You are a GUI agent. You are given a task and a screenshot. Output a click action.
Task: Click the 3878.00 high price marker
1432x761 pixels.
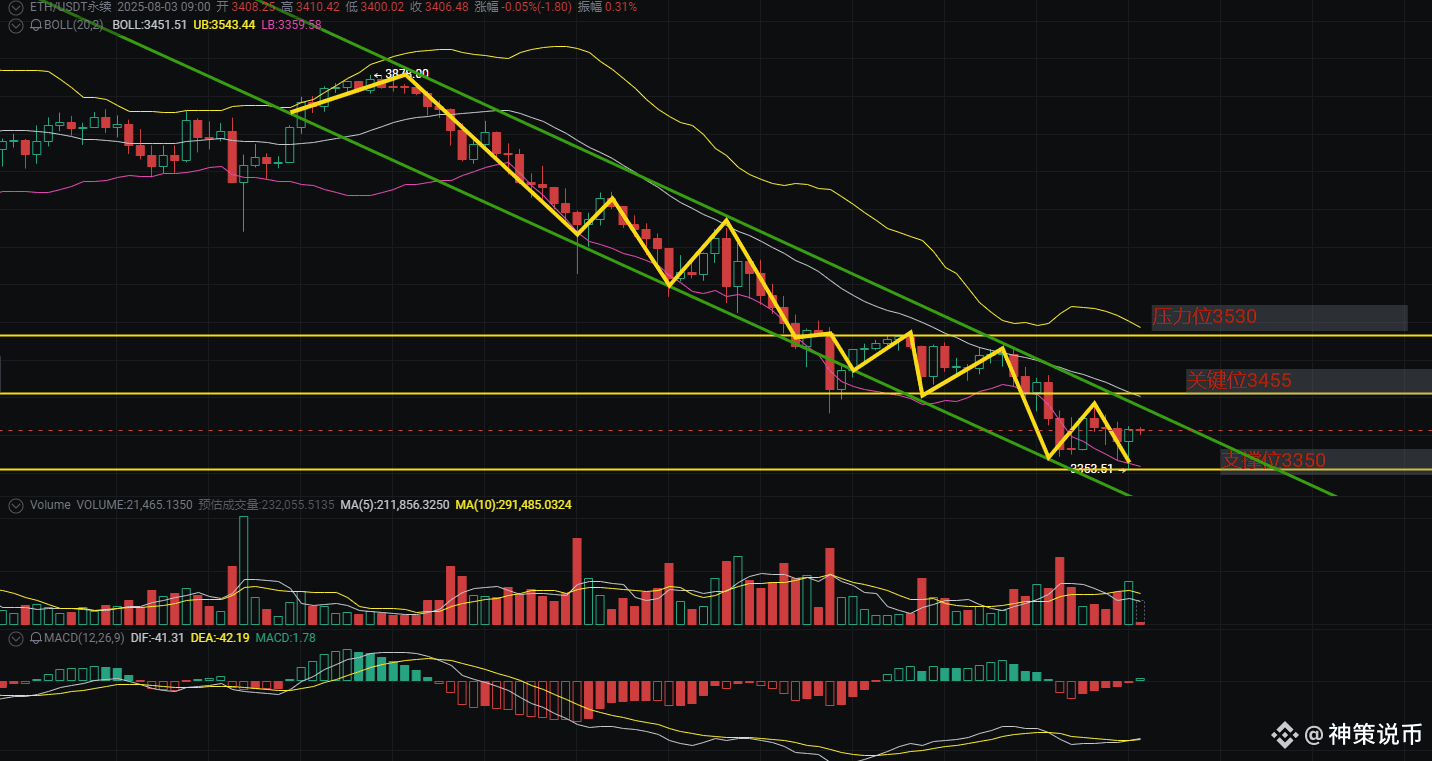406,74
